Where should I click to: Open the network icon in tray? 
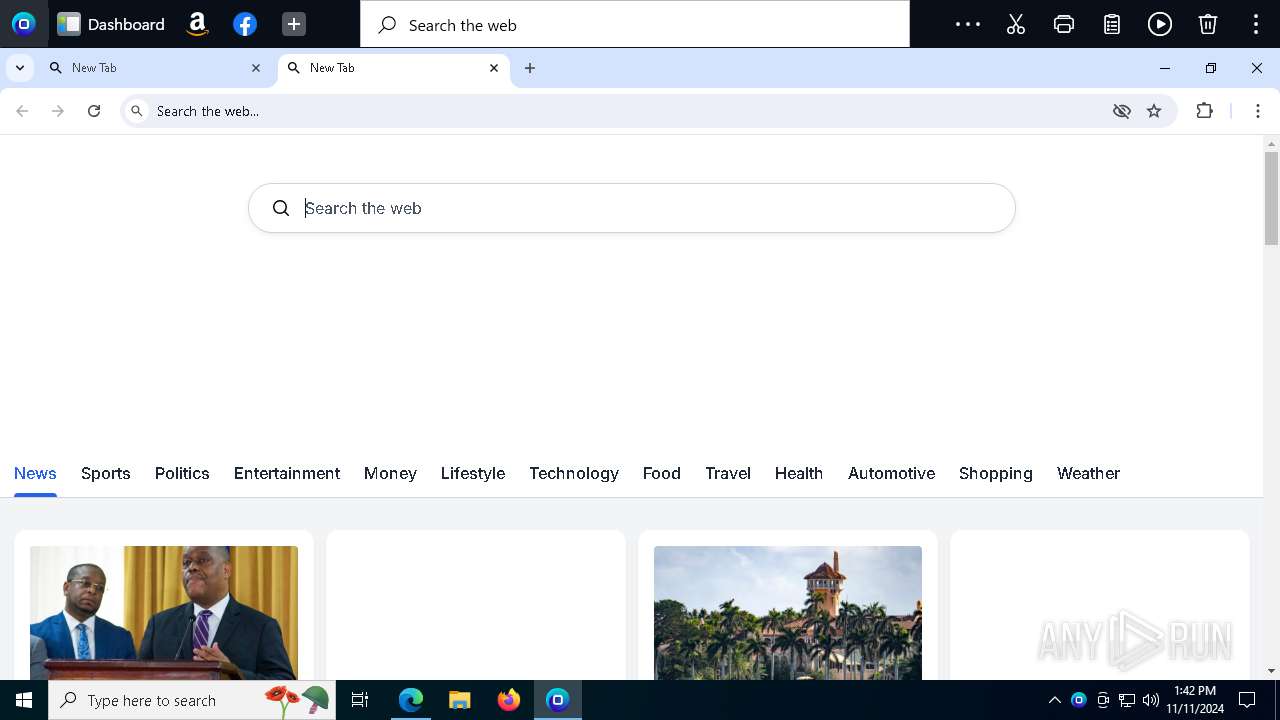tap(1127, 700)
